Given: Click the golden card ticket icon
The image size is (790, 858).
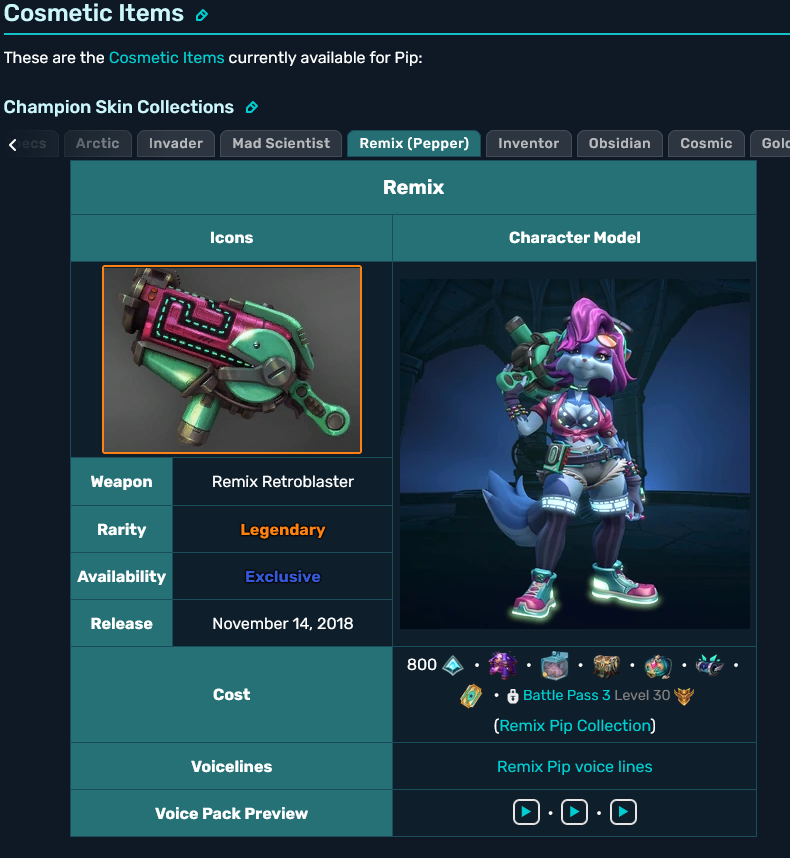Looking at the screenshot, I should click(471, 696).
